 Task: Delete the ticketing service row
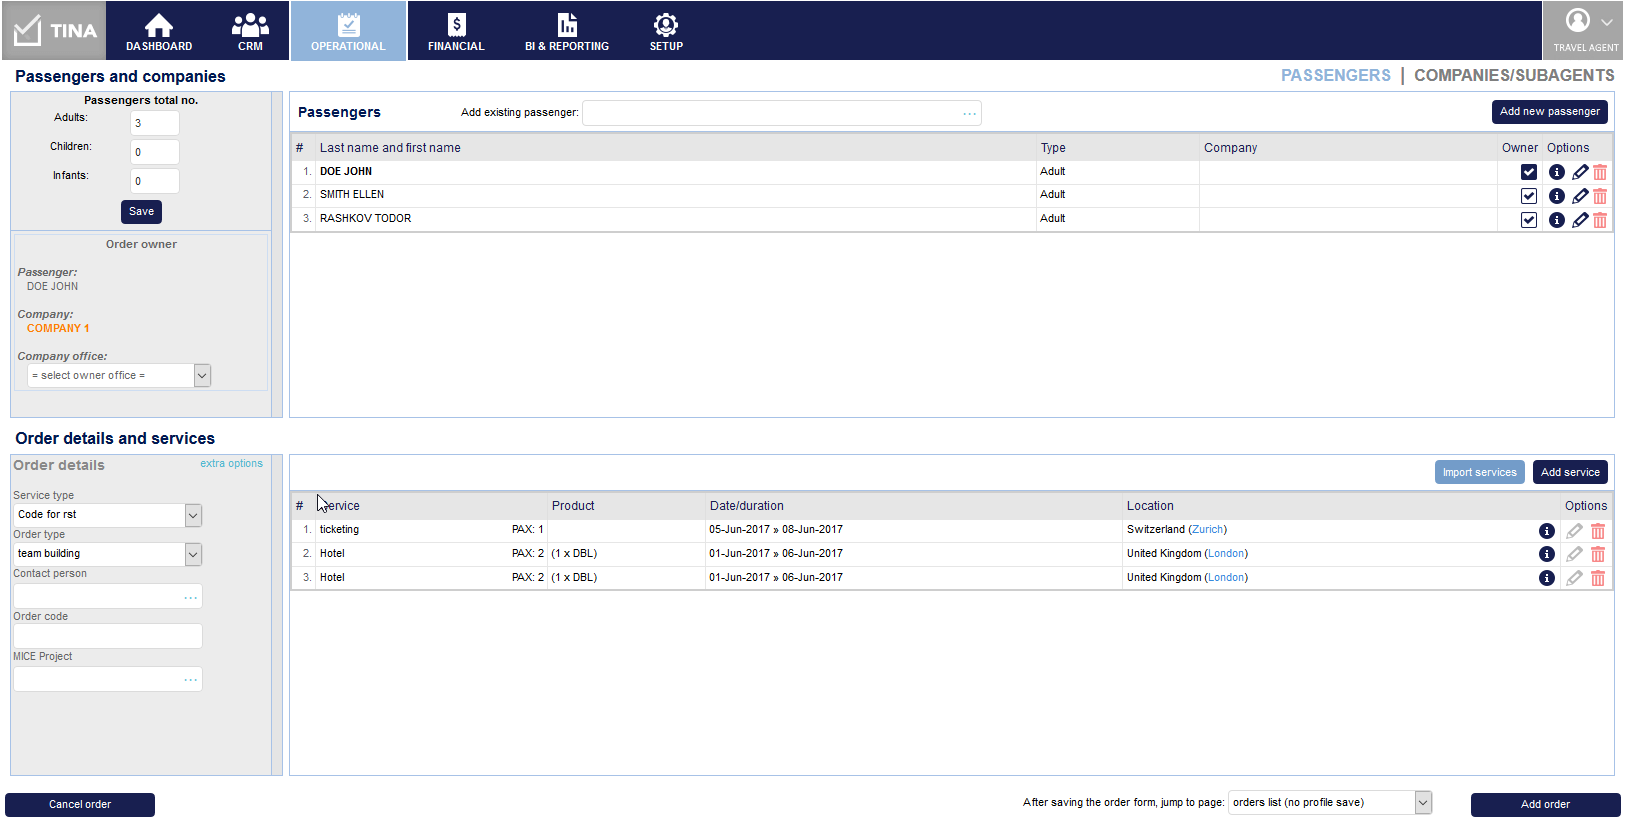tap(1598, 531)
